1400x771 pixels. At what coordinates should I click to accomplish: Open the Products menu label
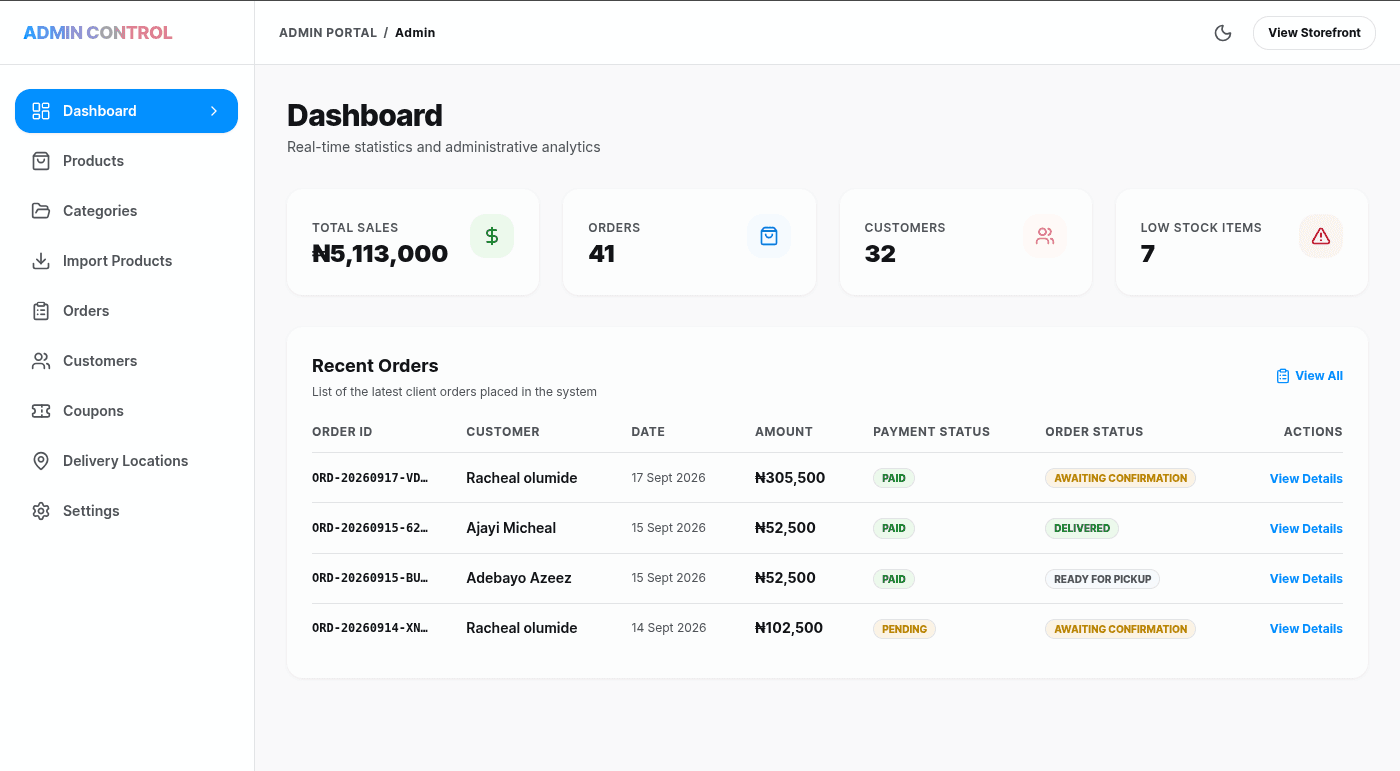pyautogui.click(x=93, y=161)
